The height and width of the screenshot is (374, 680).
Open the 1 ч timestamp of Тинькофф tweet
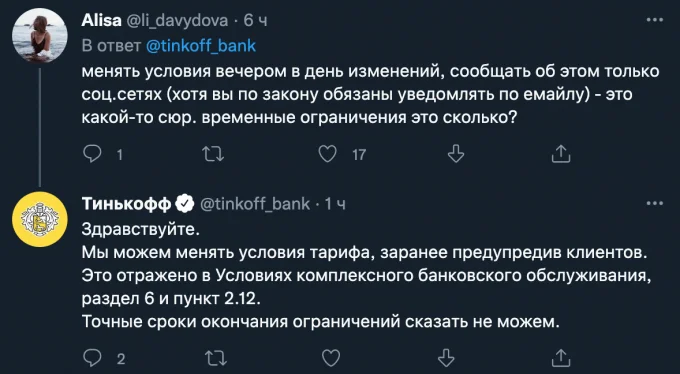[335, 203]
